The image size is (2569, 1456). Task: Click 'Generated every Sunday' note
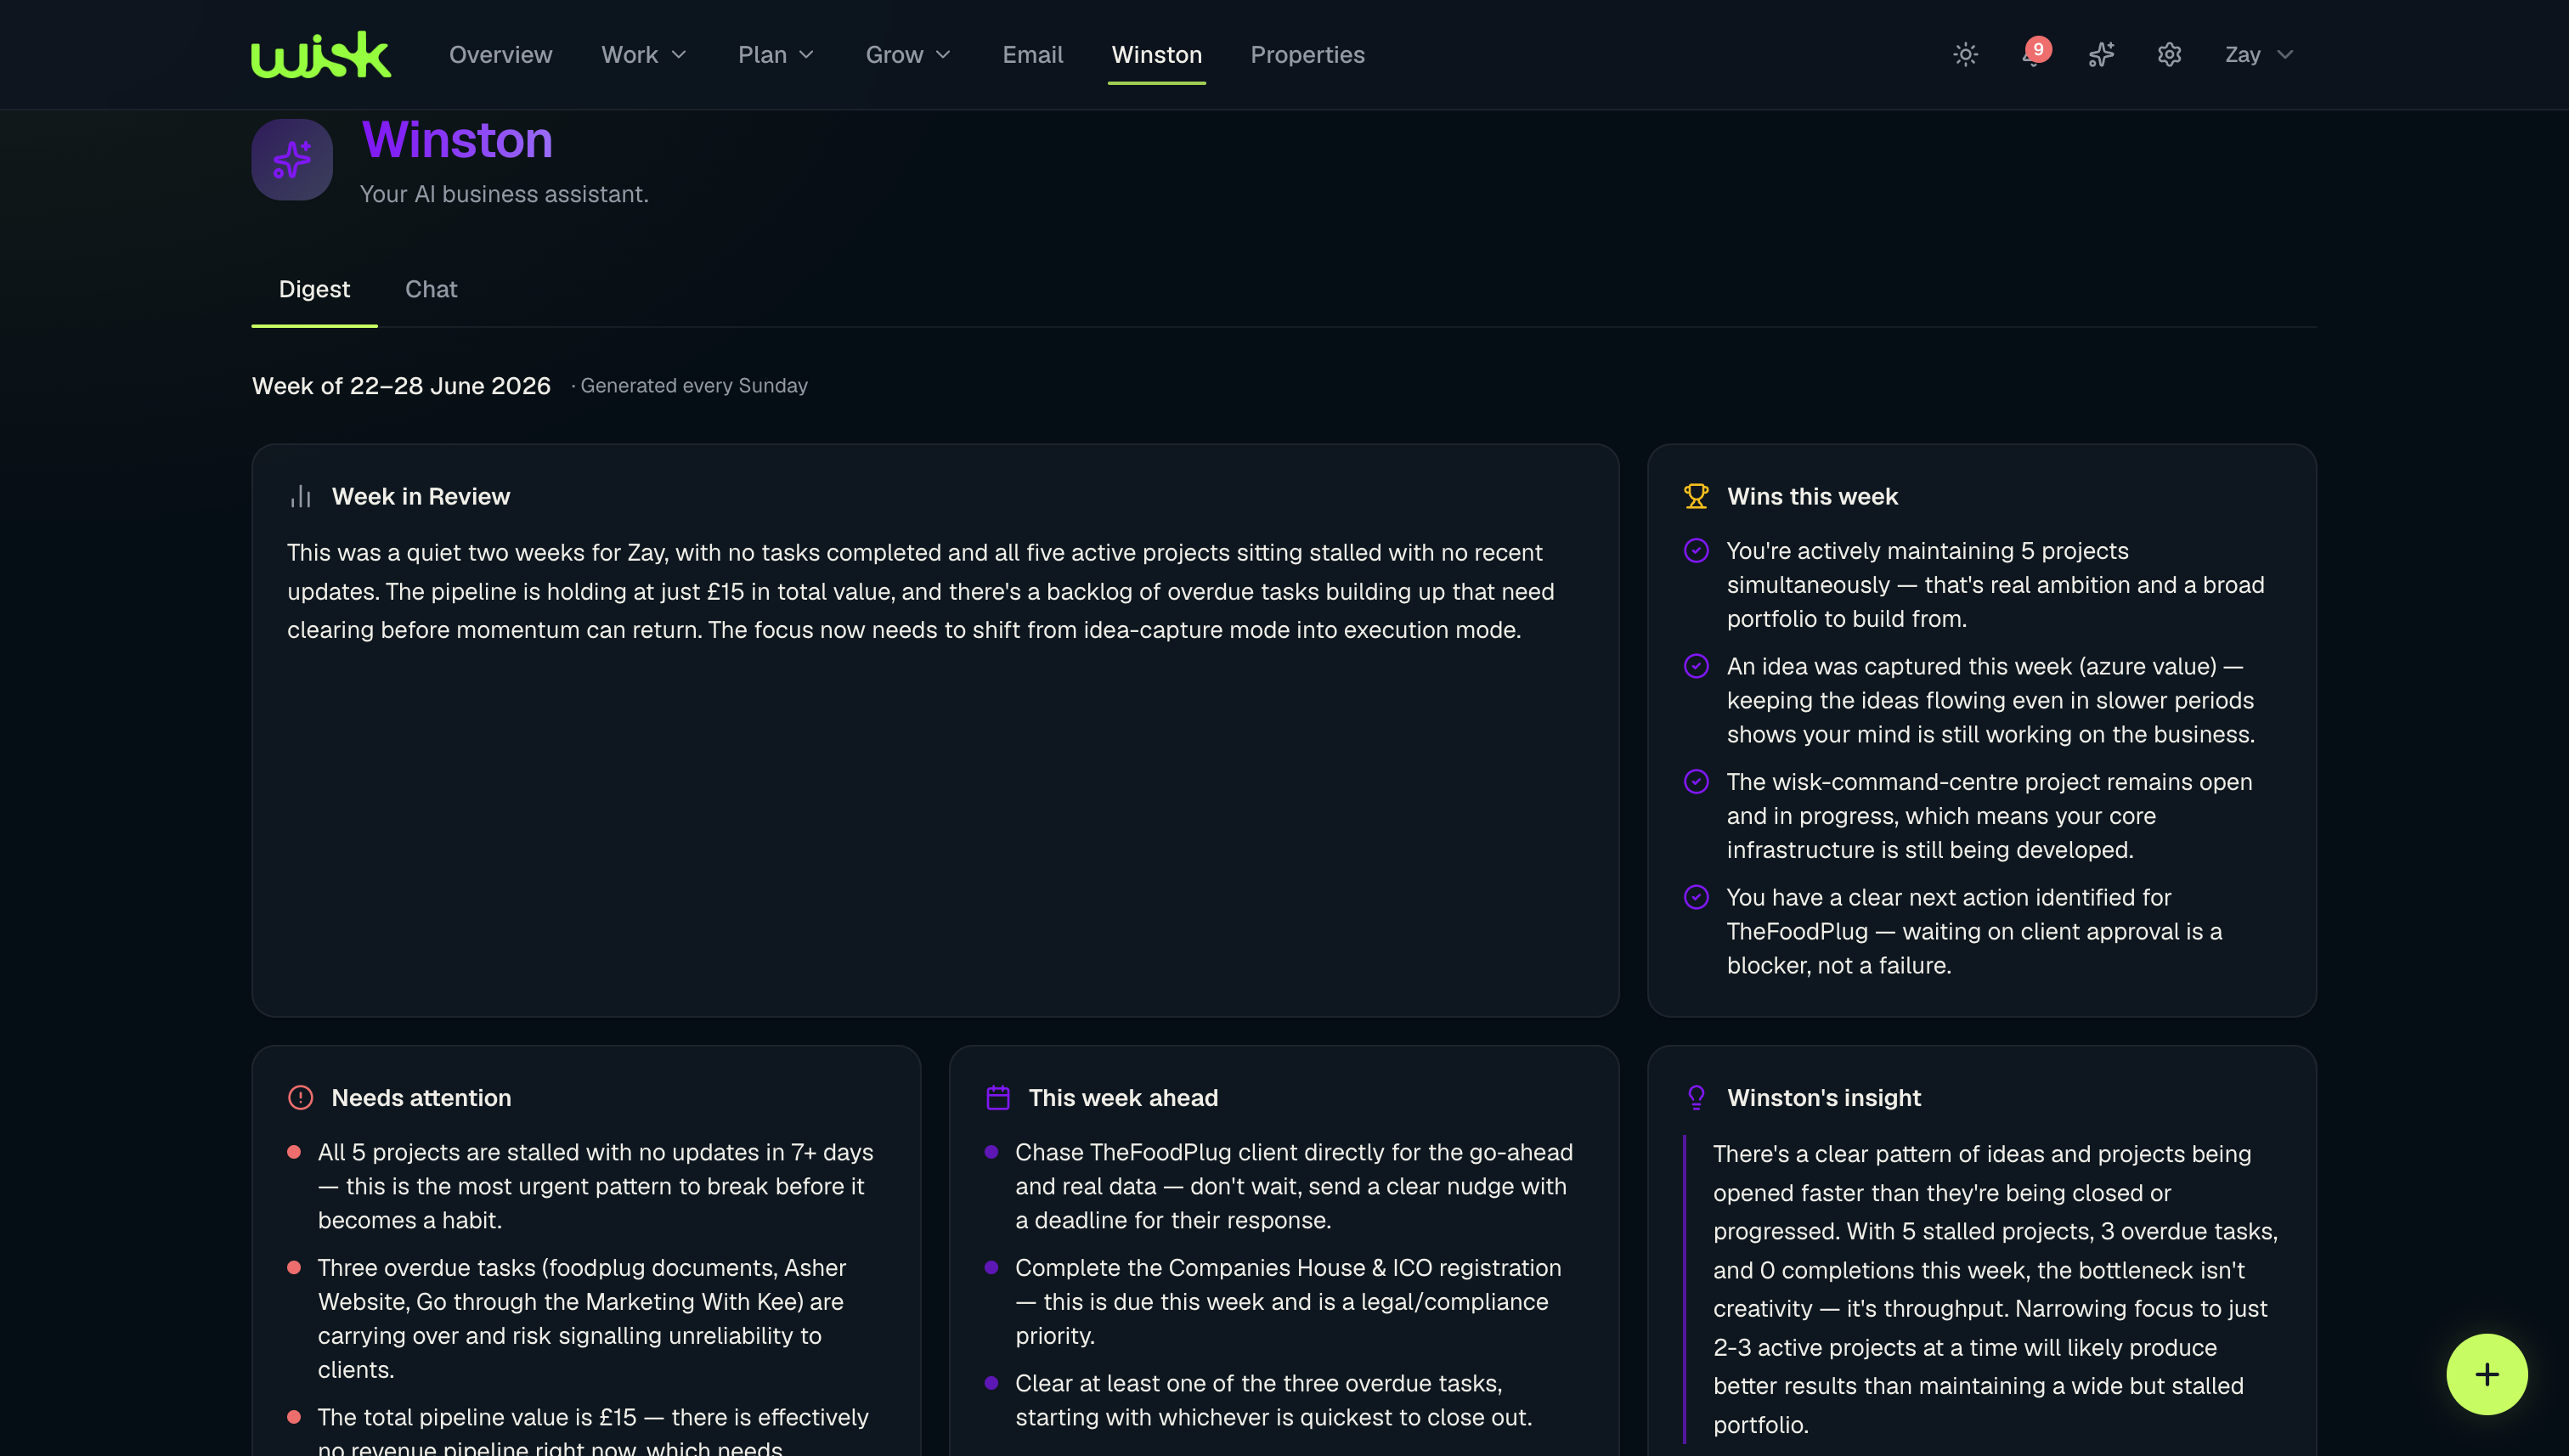pos(694,385)
